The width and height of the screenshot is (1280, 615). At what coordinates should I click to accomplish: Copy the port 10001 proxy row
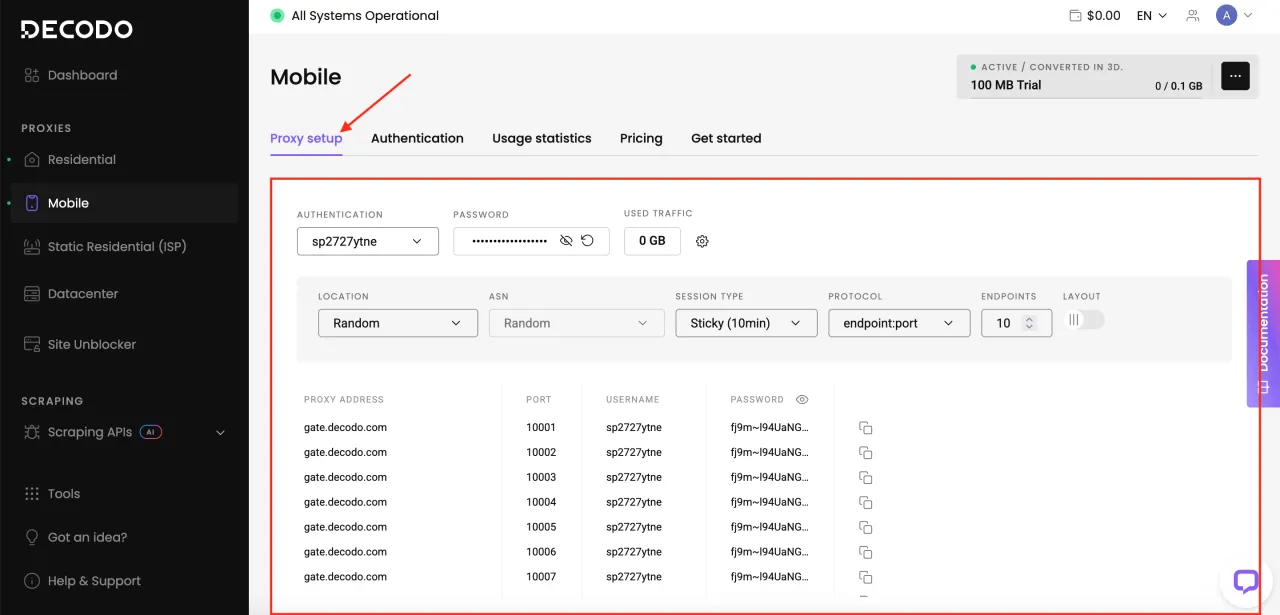coord(866,428)
